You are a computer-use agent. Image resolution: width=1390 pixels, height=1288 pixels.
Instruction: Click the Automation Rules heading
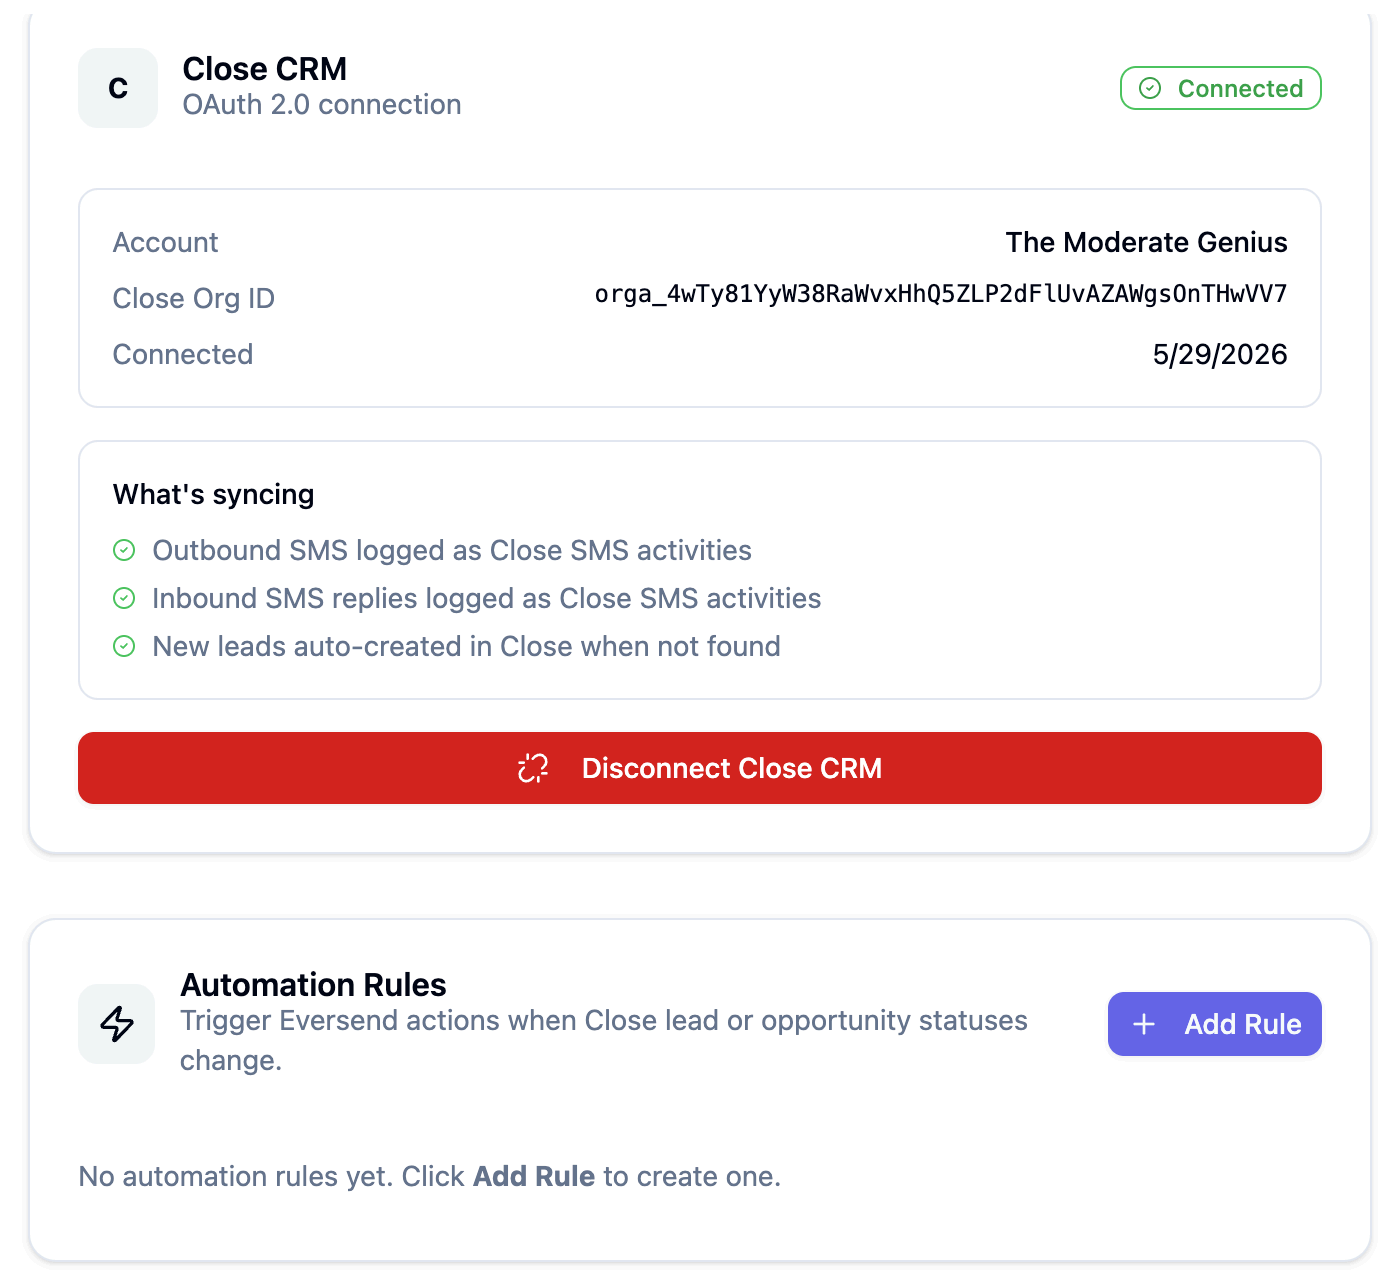click(x=313, y=985)
